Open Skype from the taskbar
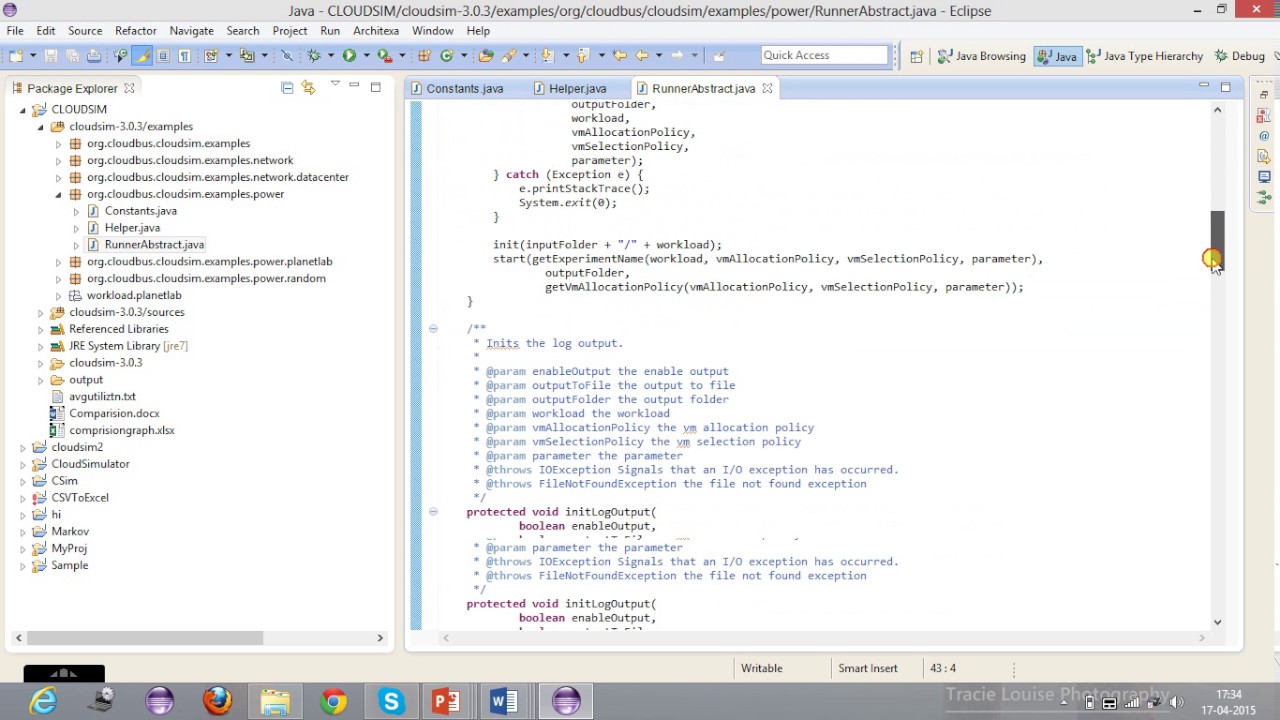Image resolution: width=1280 pixels, height=720 pixels. pyautogui.click(x=391, y=702)
